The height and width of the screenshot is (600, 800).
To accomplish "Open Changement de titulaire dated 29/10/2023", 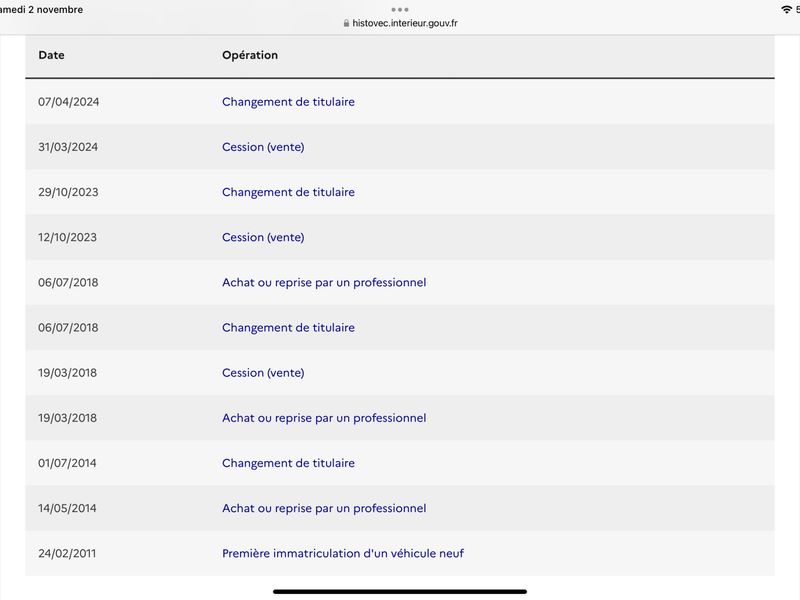I will 288,192.
